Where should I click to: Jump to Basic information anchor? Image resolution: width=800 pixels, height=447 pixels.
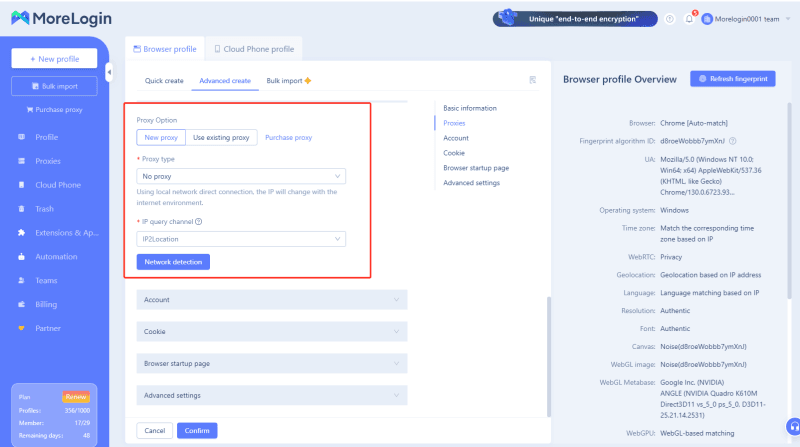[469, 108]
